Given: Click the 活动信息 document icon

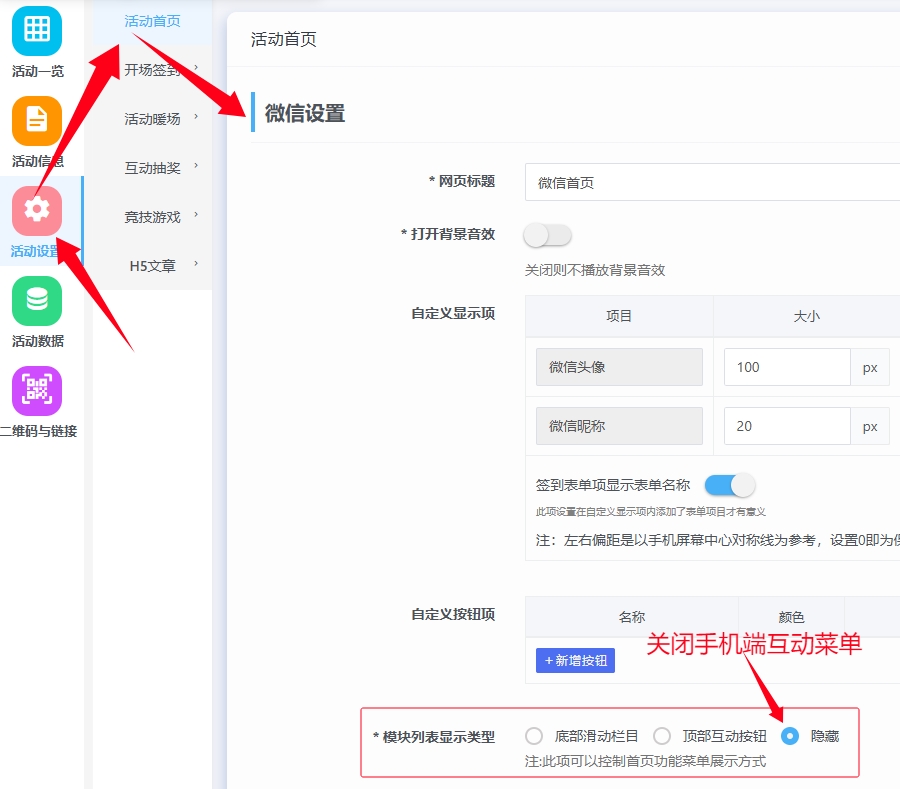Looking at the screenshot, I should (x=37, y=121).
